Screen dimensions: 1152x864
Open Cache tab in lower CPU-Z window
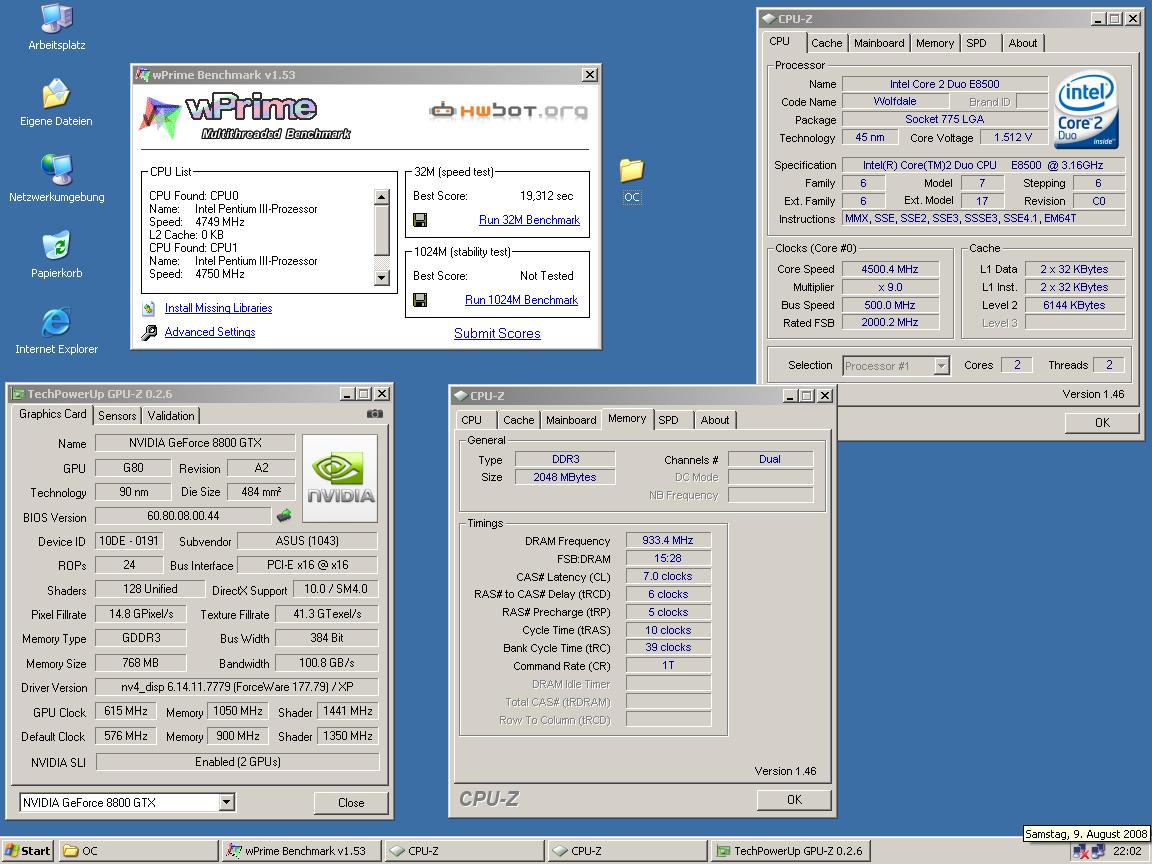tap(519, 420)
